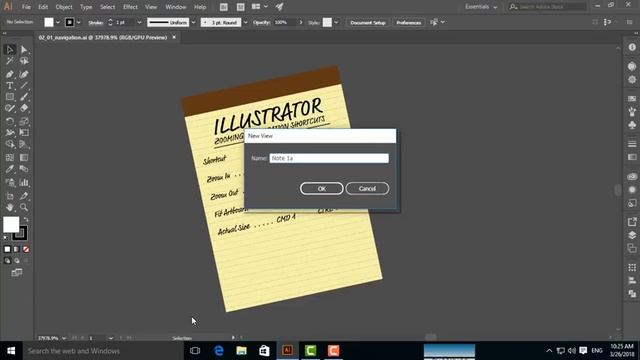Set paint mode to None
Screen dimensions: 640x360
pyautogui.click(x=26, y=249)
